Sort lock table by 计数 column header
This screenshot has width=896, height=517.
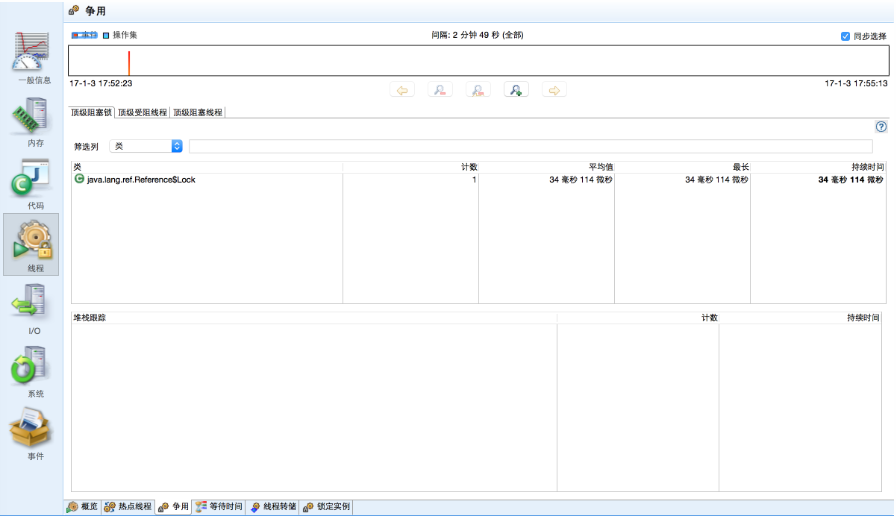click(x=410, y=167)
